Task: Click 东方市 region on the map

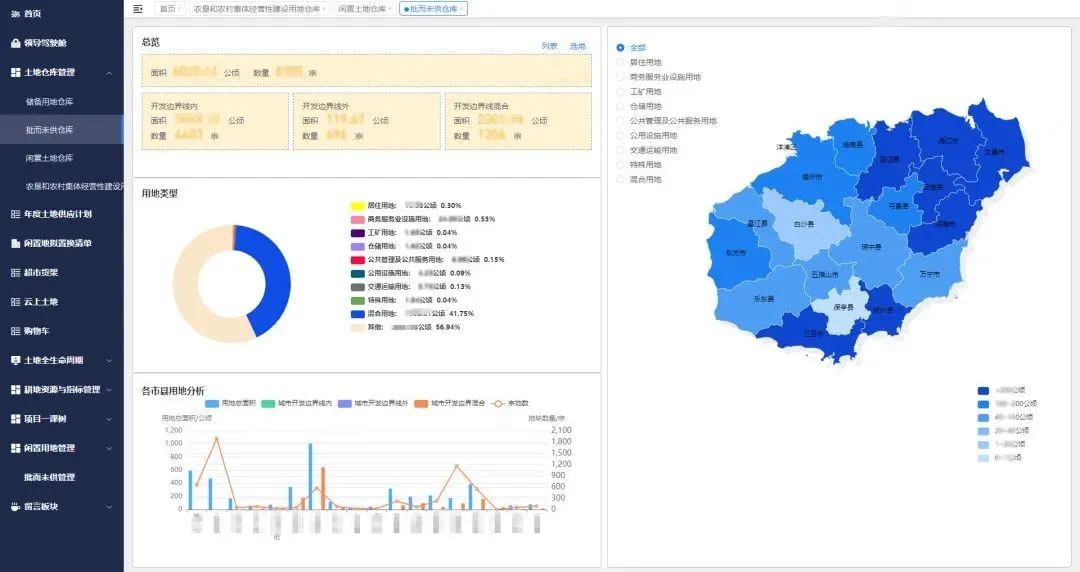Action: (736, 253)
